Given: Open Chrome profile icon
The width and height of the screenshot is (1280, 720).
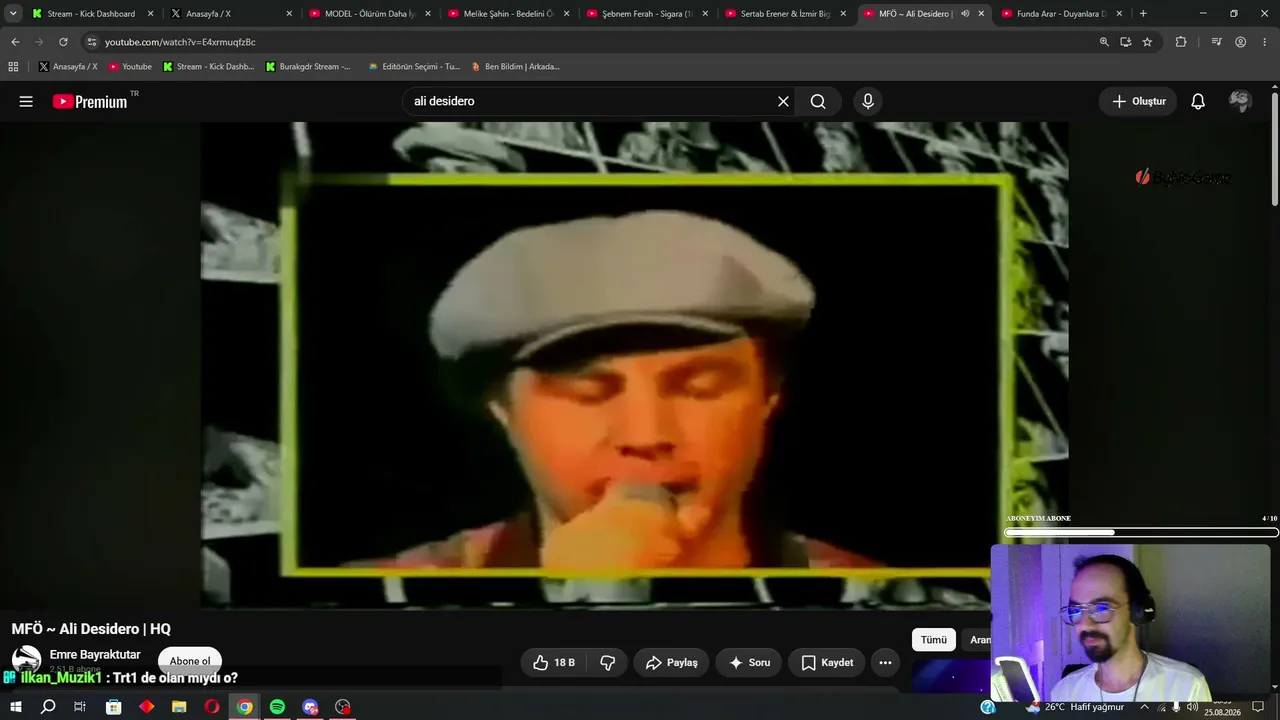Looking at the screenshot, I should (1240, 42).
